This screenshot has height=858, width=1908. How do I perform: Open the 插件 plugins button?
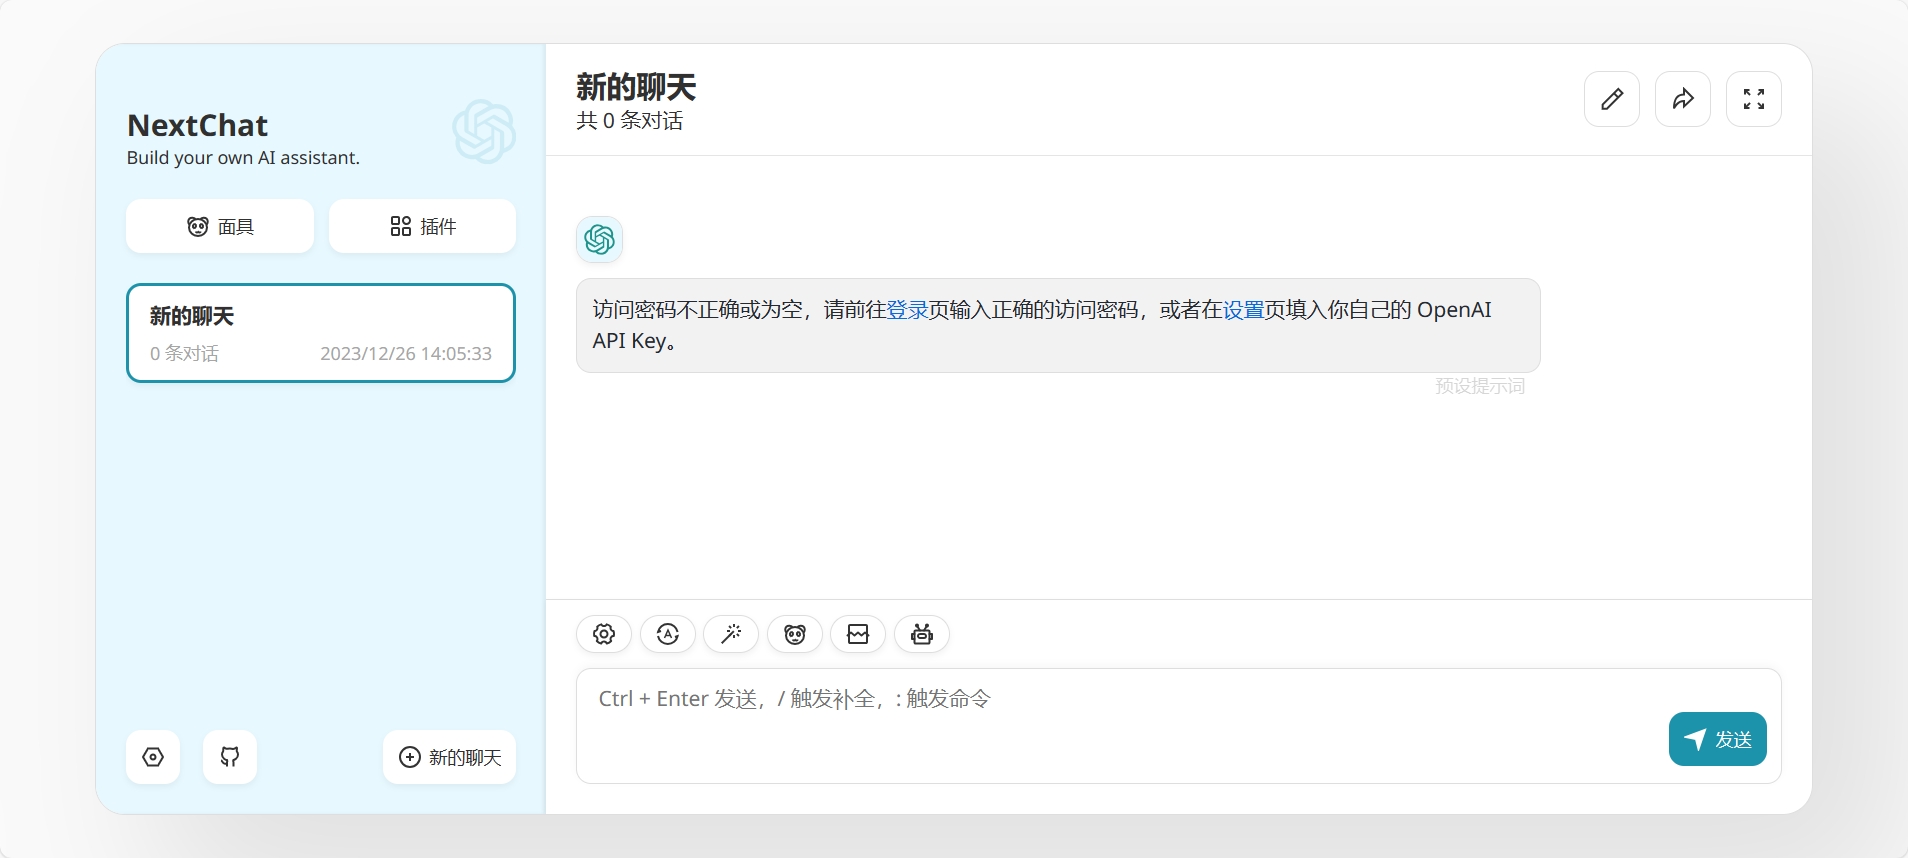click(422, 226)
